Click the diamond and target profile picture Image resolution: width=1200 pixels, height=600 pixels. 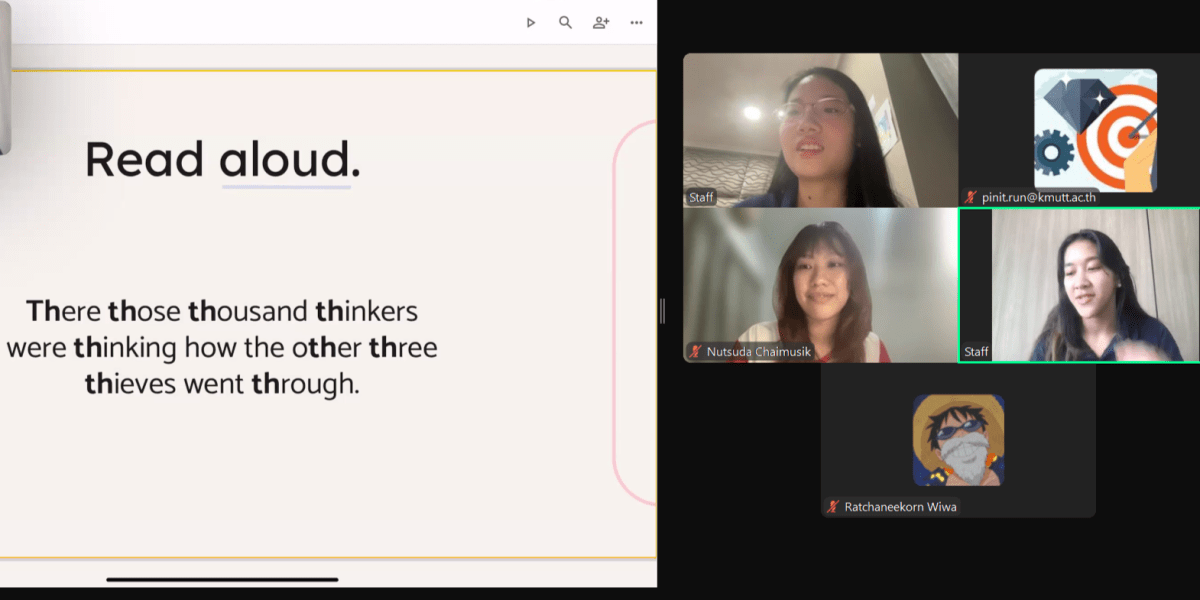click(x=1095, y=128)
